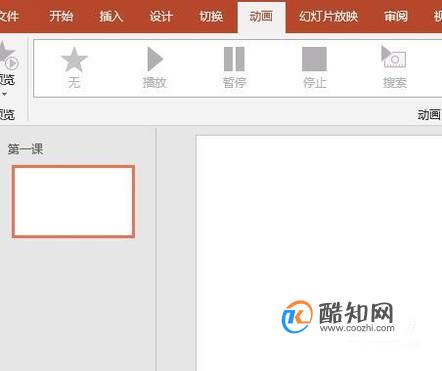The image size is (442, 371).
Task: Select the 动画 ribbon tab
Action: (261, 17)
